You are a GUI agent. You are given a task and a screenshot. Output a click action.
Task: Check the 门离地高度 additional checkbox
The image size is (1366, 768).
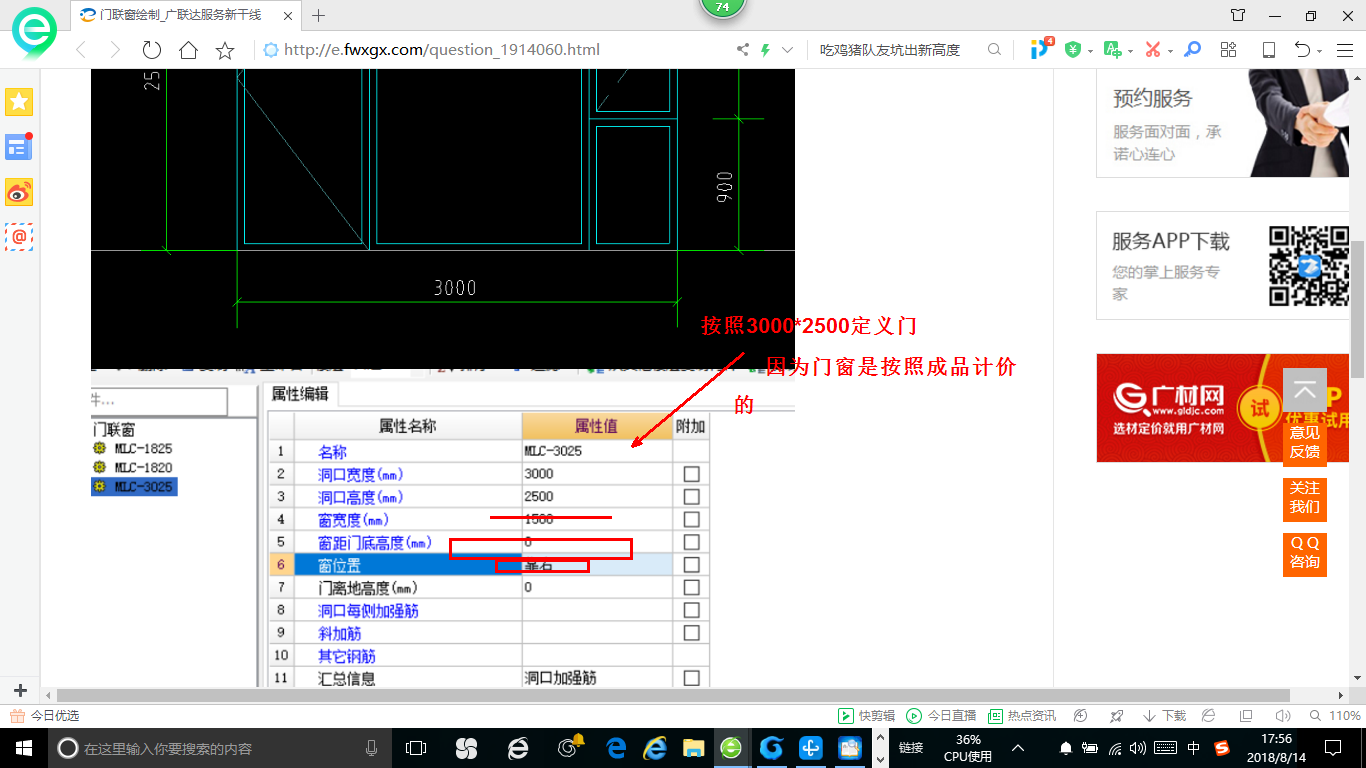pos(691,588)
